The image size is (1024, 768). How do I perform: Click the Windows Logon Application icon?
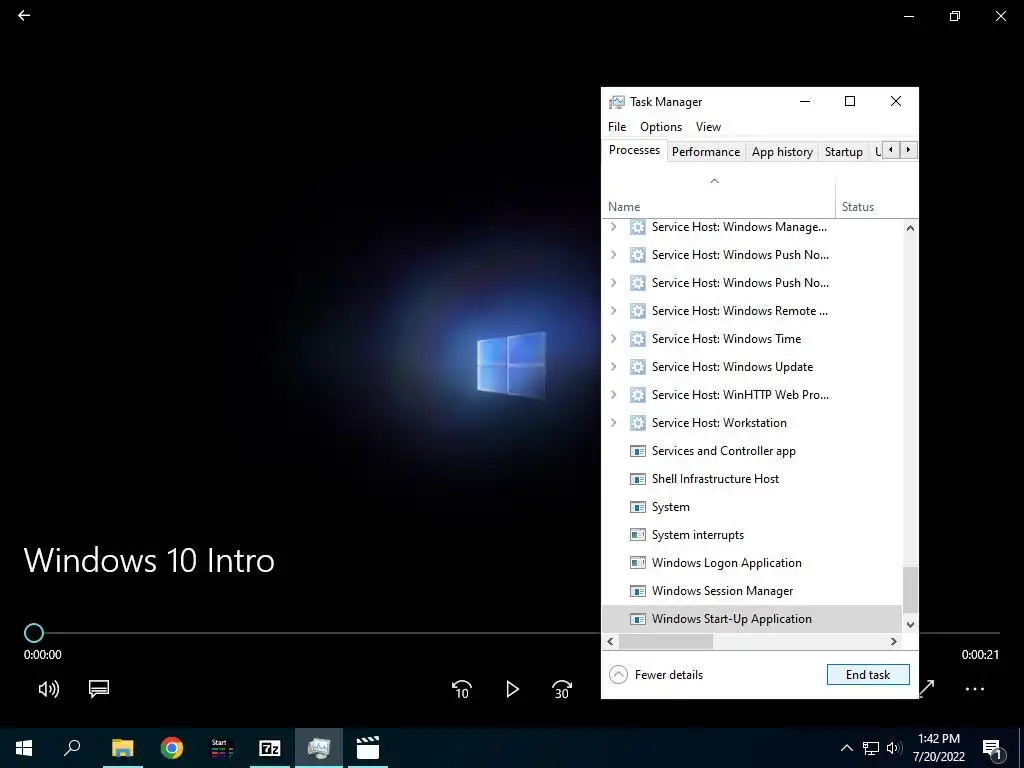[x=637, y=562]
